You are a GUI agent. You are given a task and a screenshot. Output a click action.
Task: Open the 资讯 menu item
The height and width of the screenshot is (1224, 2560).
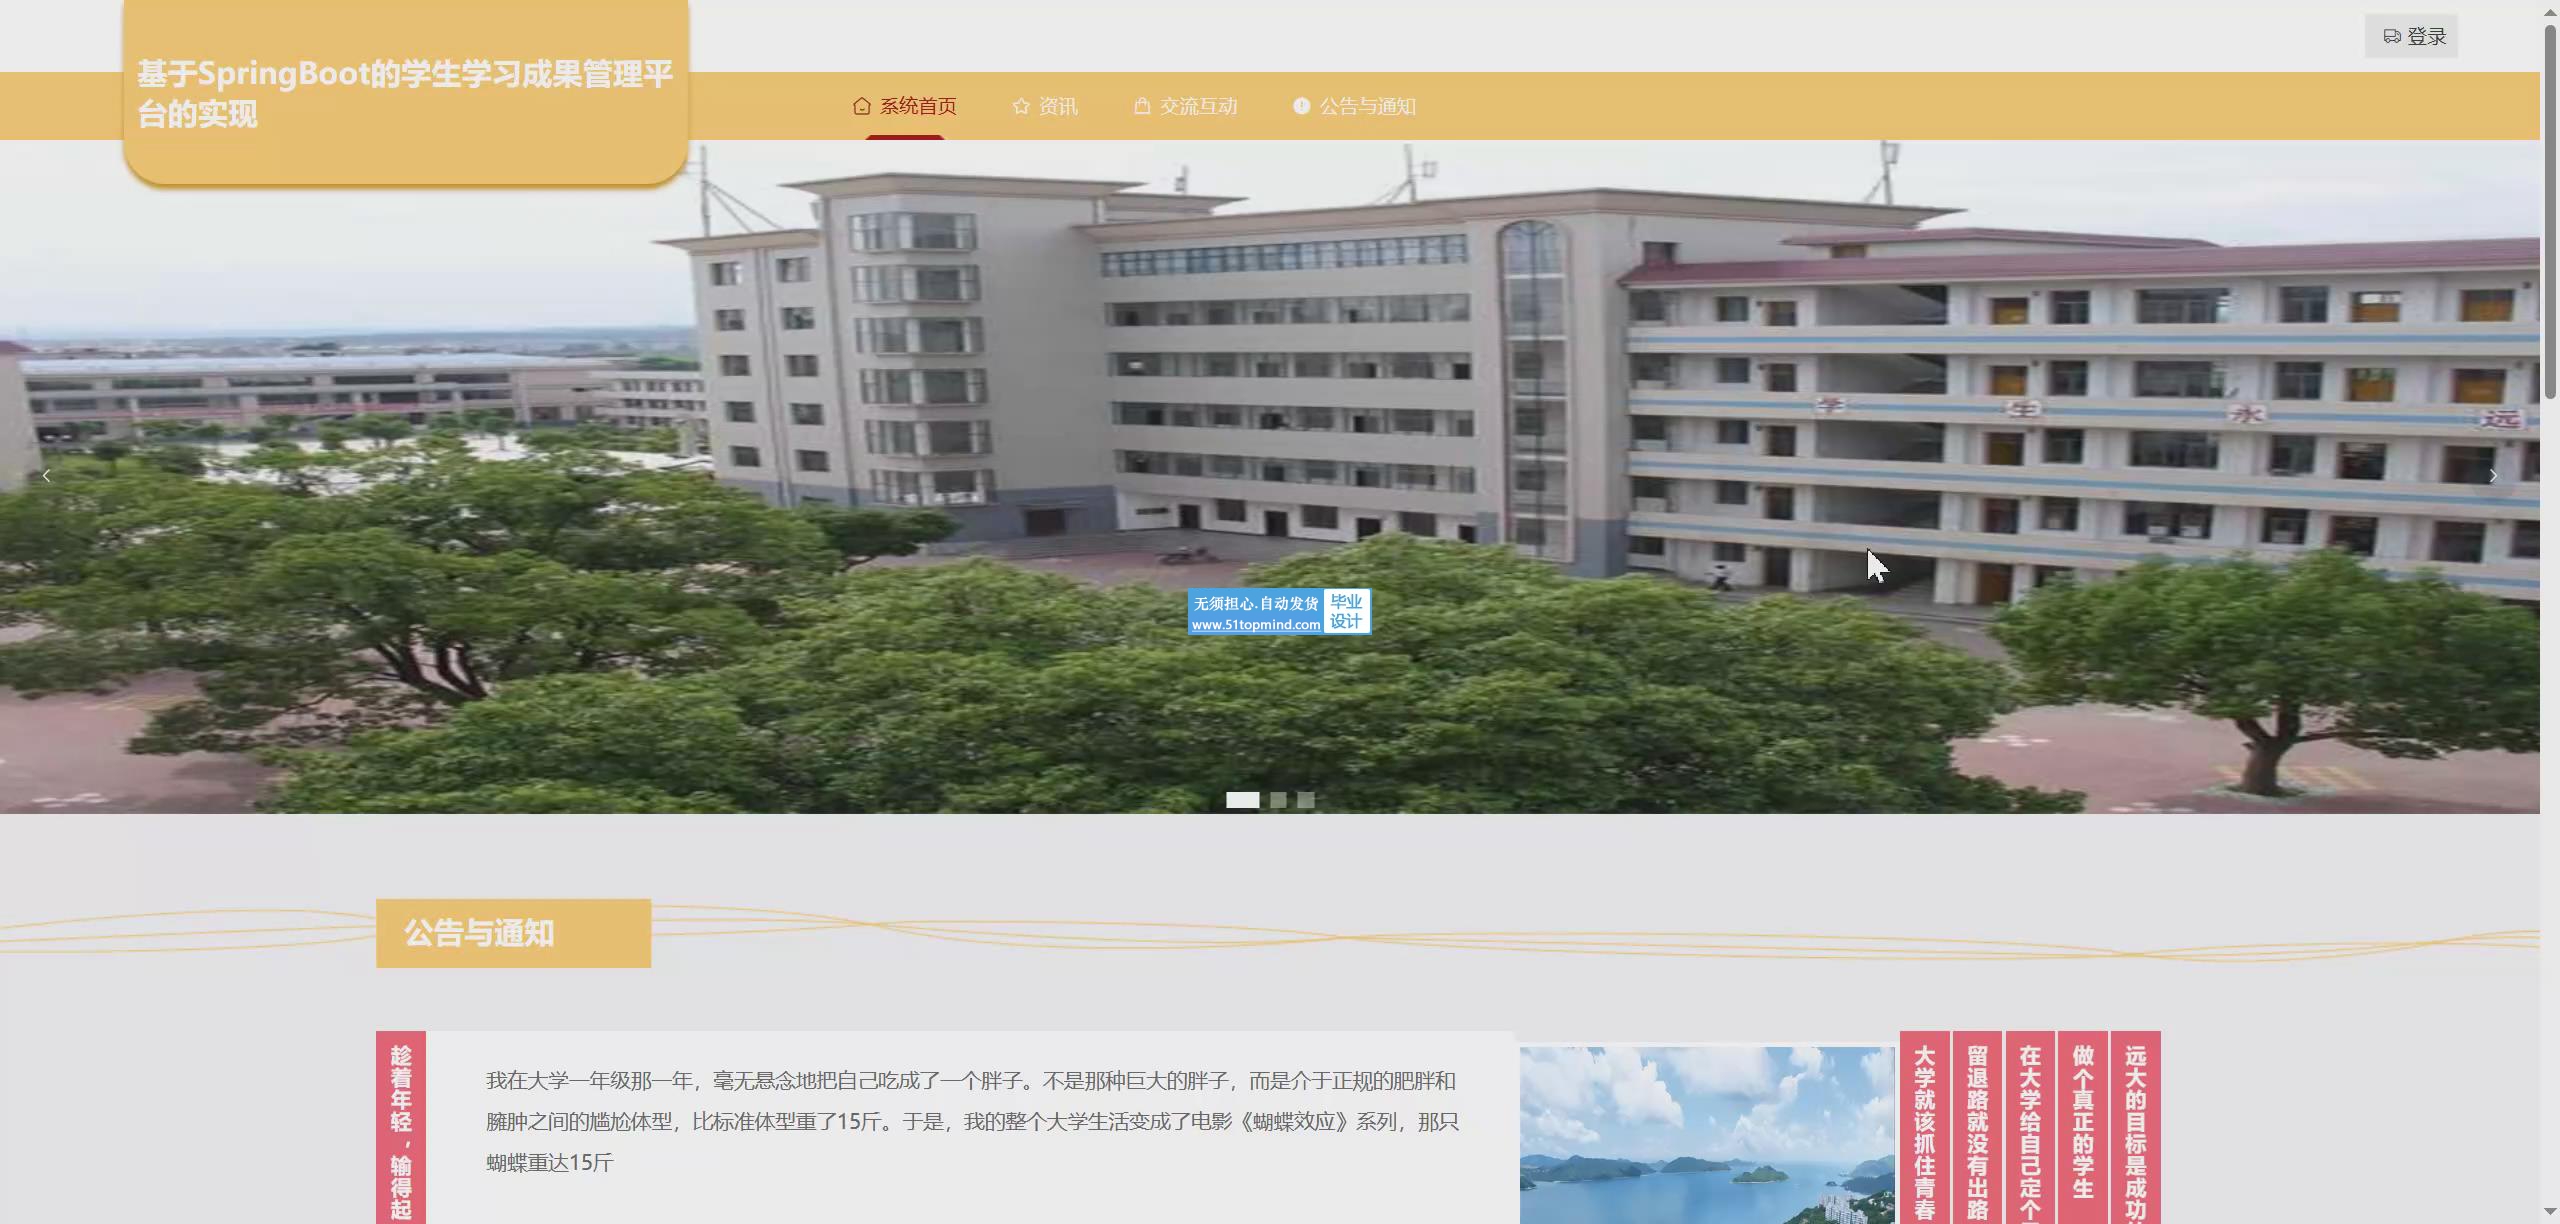1057,106
